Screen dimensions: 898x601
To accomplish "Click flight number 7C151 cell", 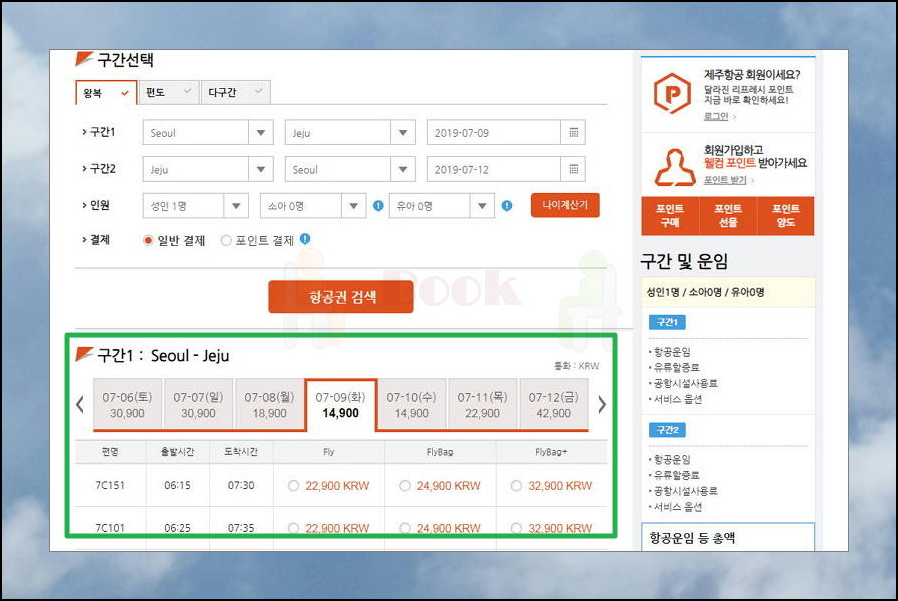I will point(110,485).
